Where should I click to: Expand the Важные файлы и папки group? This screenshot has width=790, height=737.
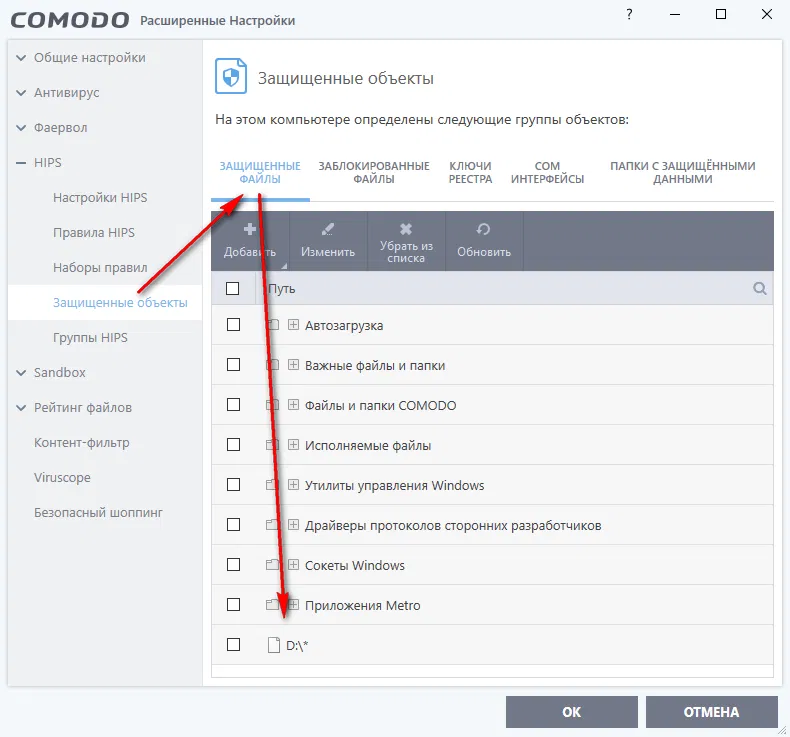[x=293, y=364]
